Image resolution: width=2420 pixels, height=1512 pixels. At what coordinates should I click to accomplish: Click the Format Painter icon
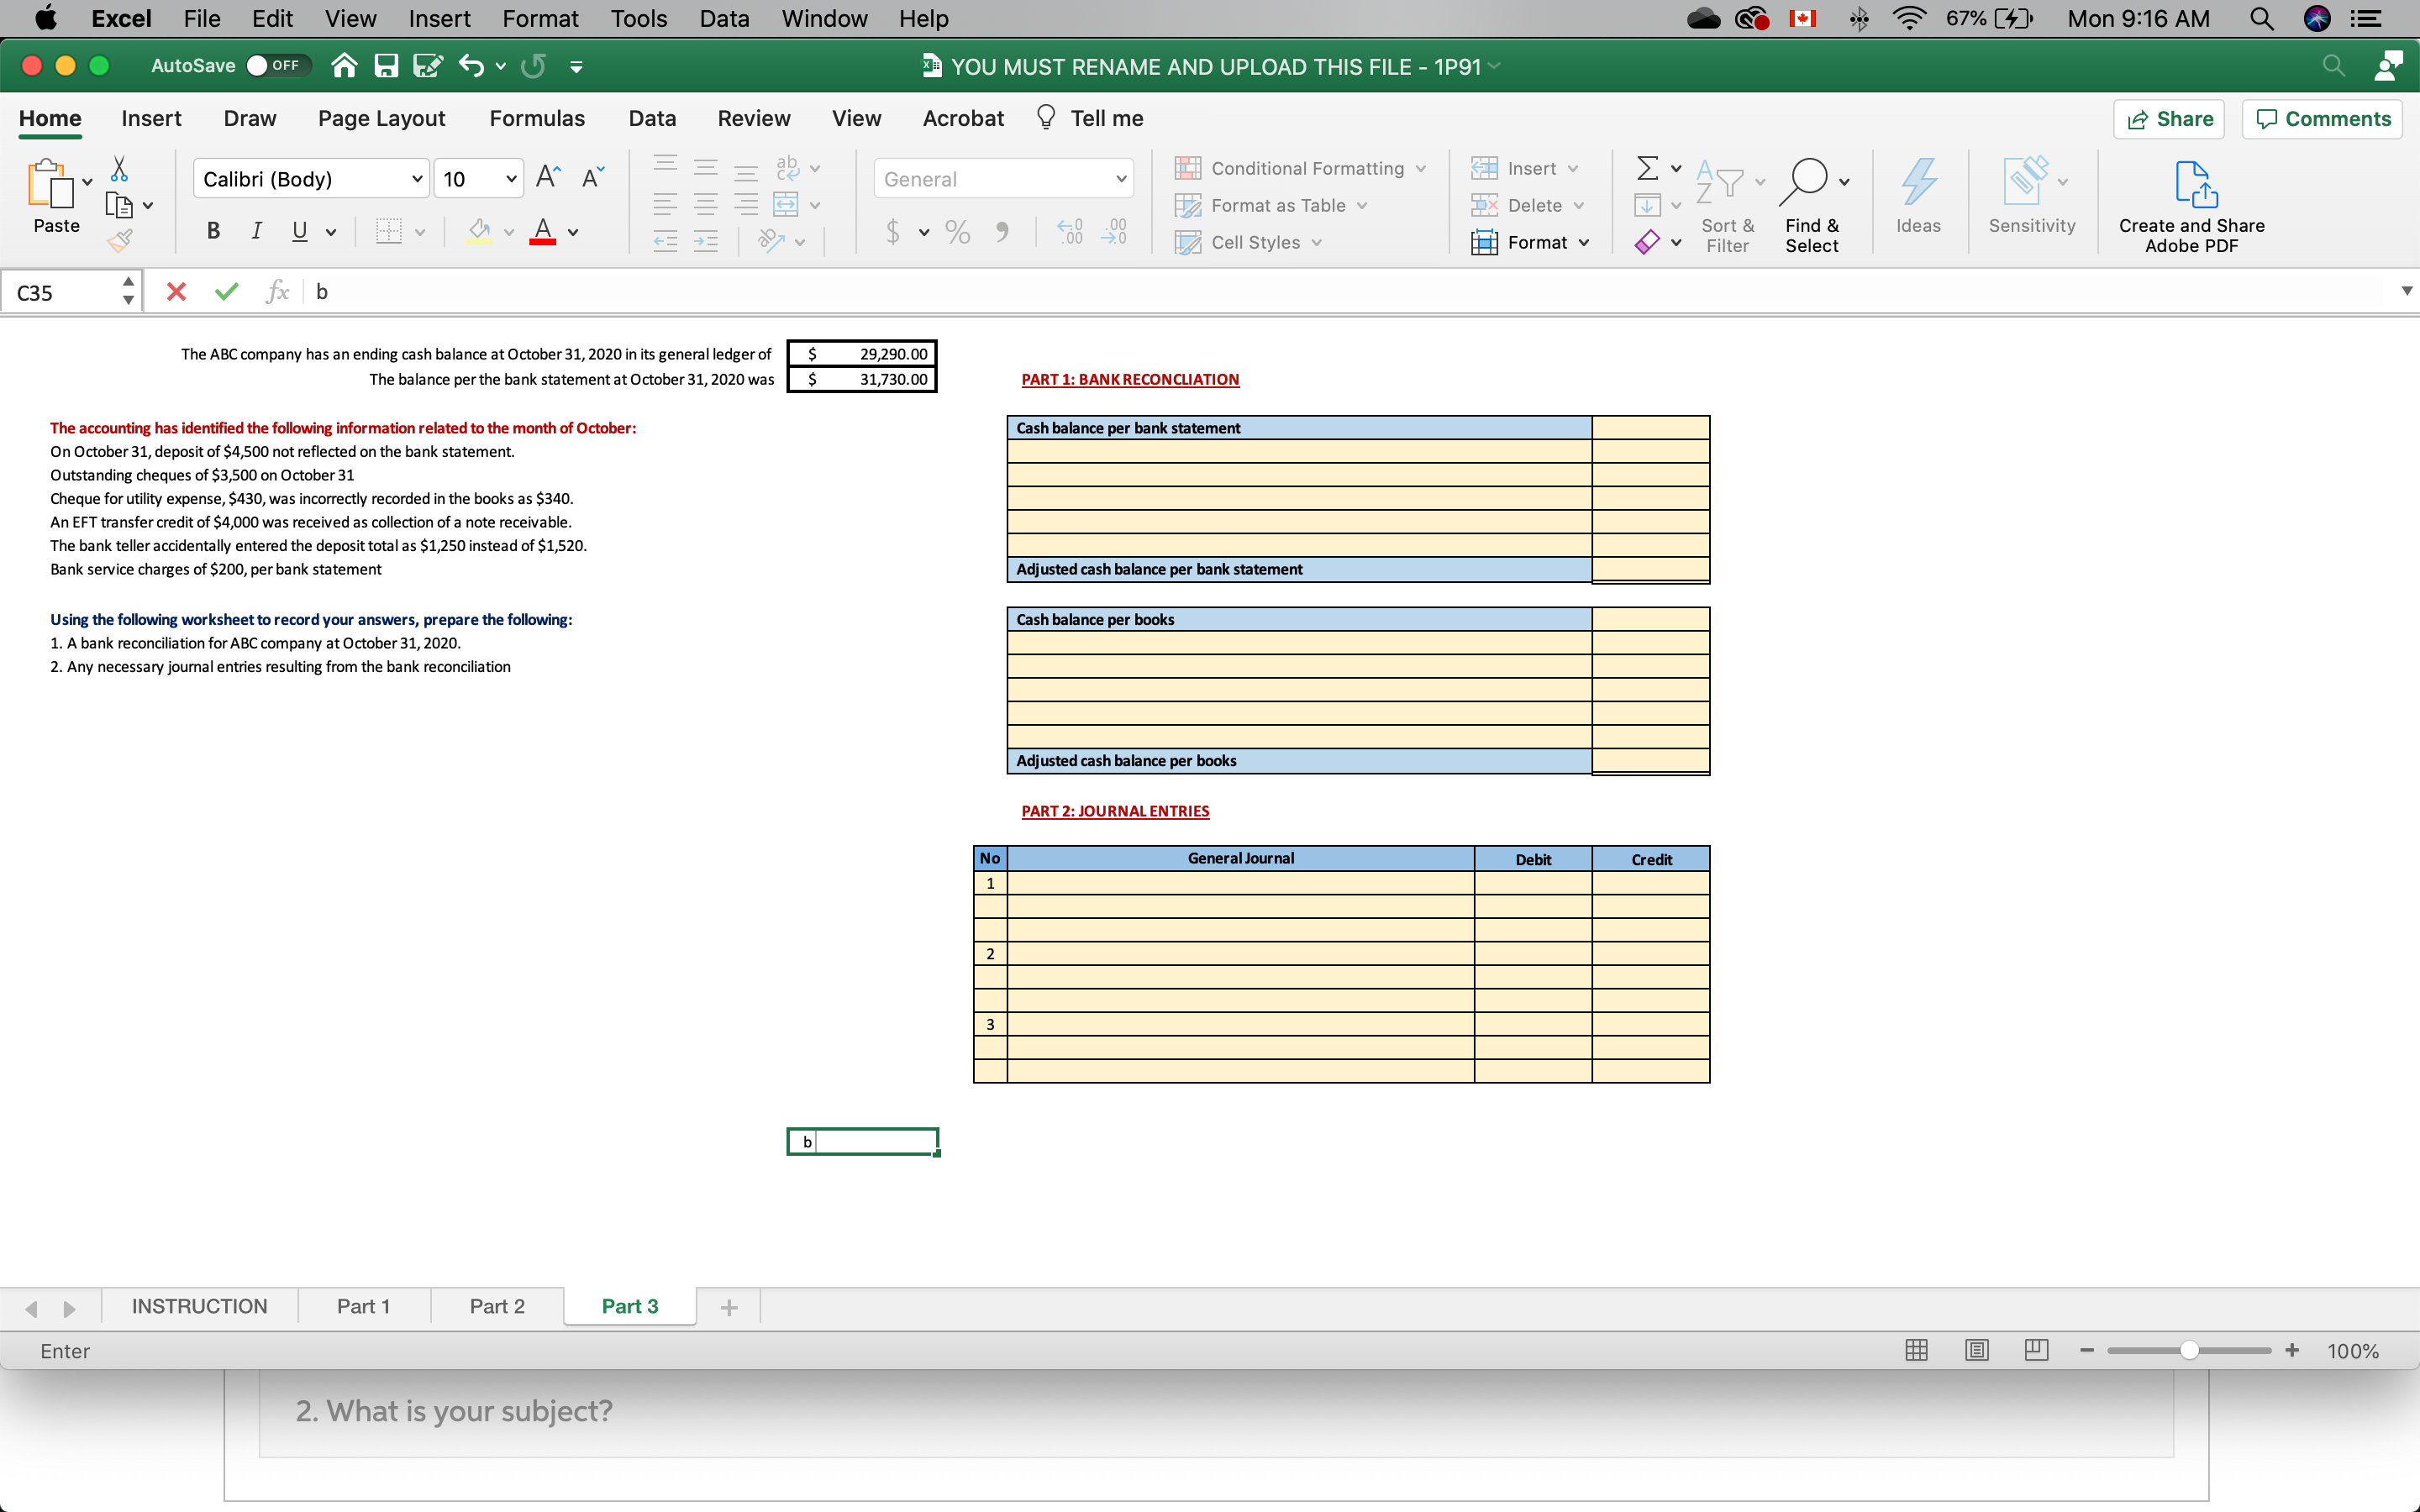[120, 240]
